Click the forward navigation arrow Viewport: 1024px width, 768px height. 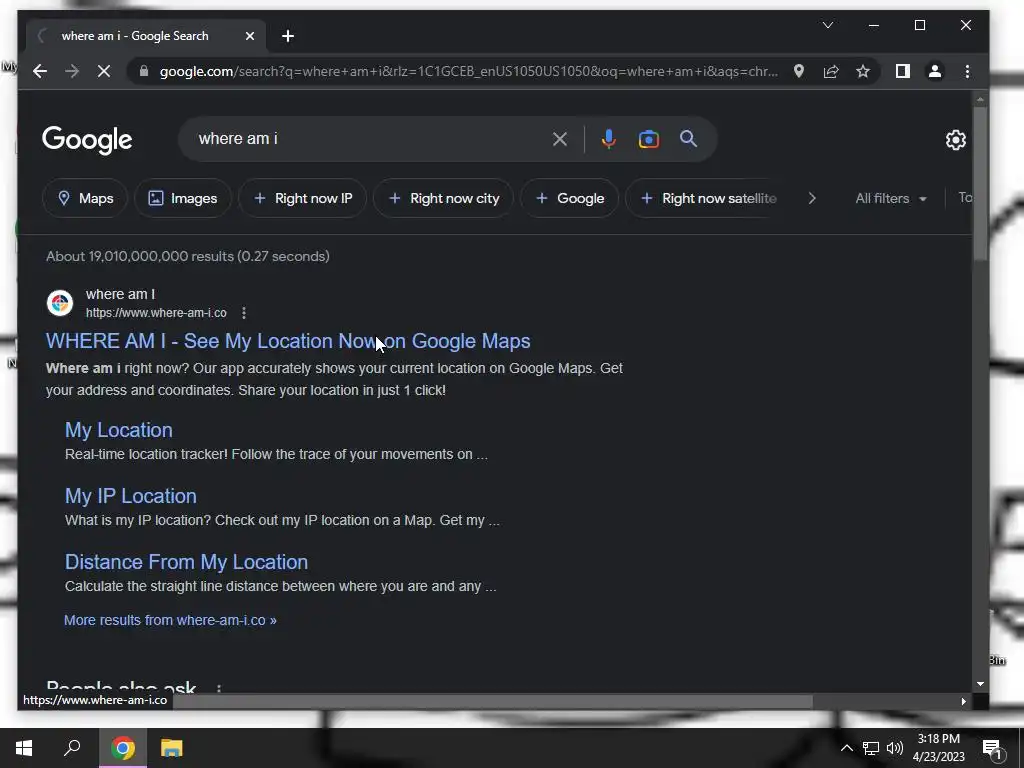(x=72, y=71)
